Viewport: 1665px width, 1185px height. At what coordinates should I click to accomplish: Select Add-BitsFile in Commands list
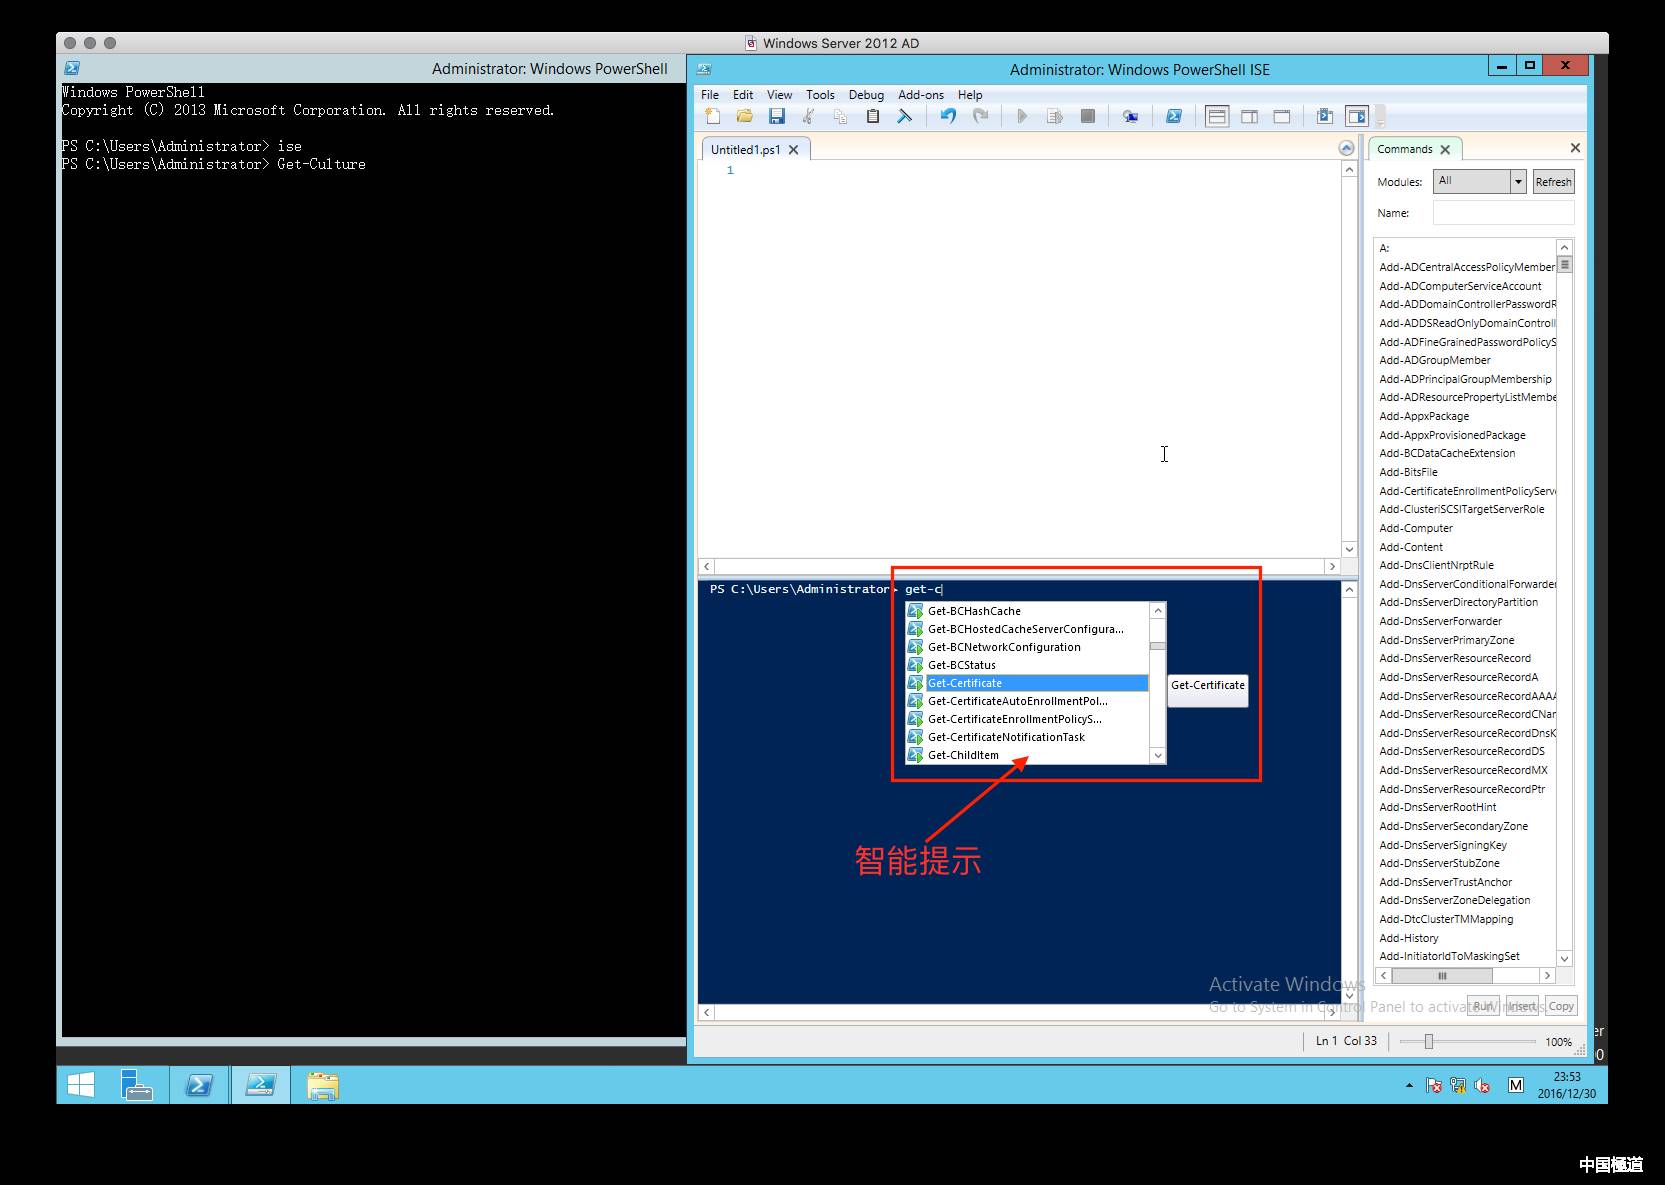1408,472
